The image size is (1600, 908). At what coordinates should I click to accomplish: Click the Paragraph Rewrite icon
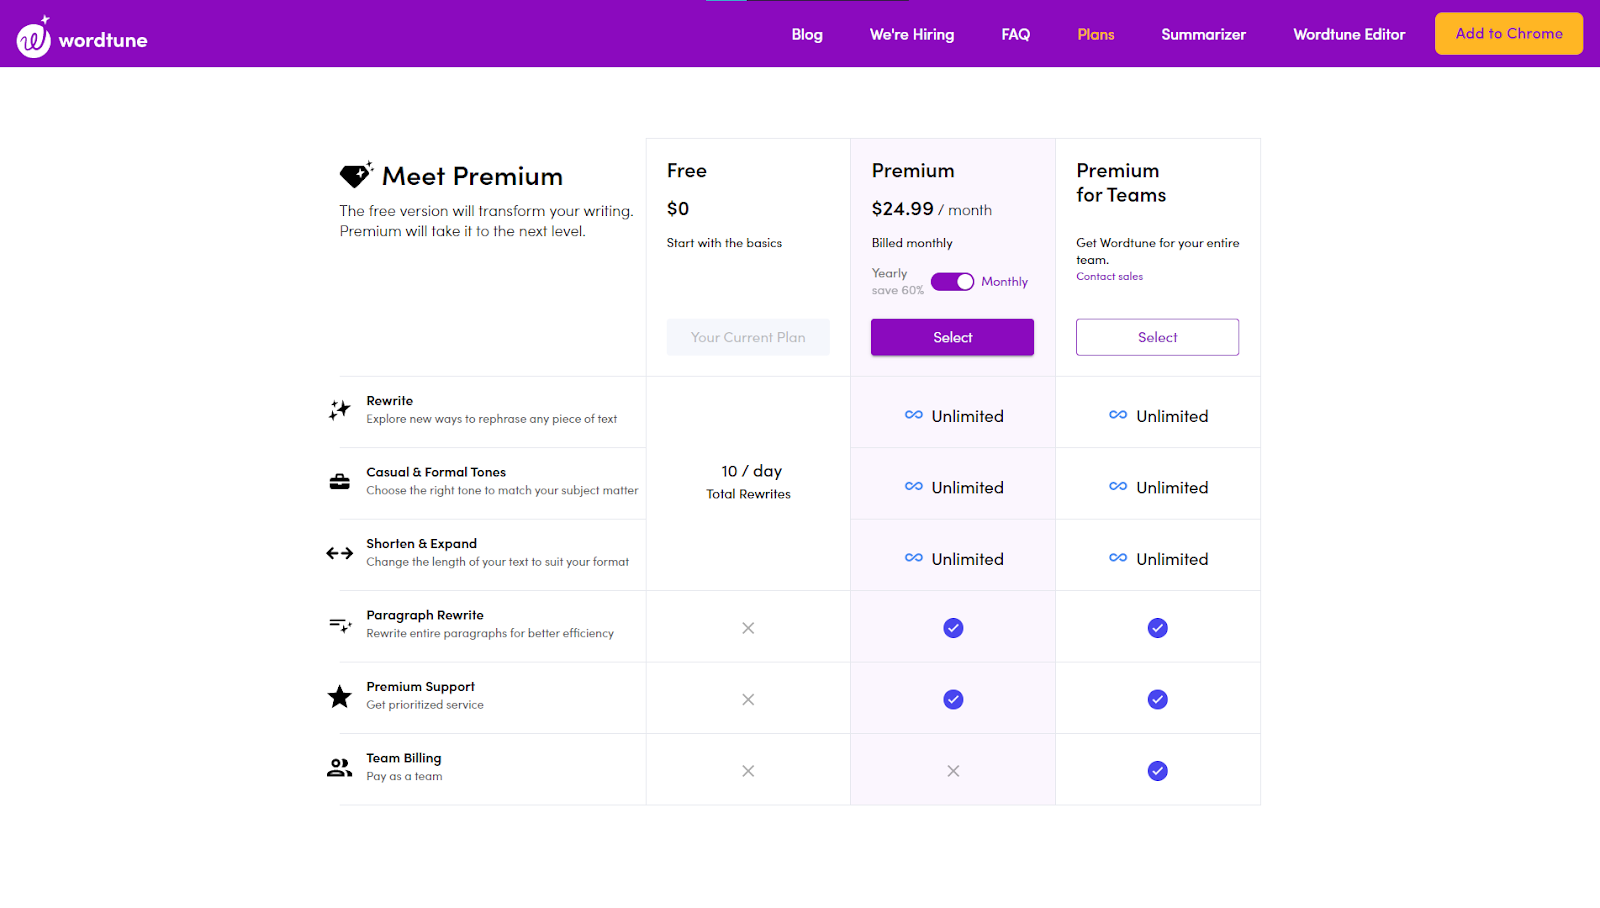coord(340,625)
